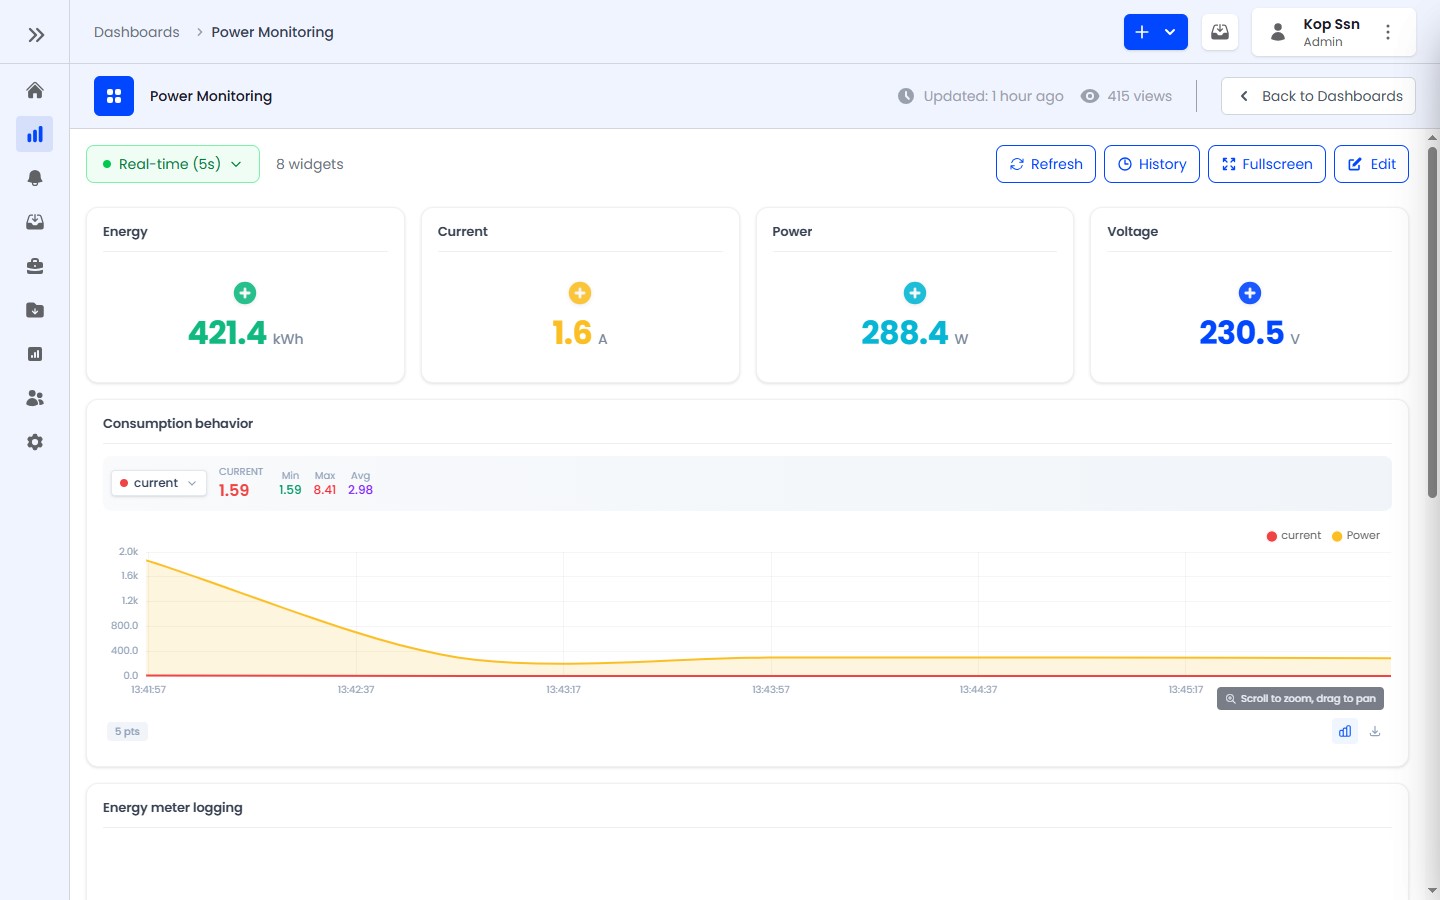The image size is (1440, 900).
Task: Download the consumption chart data
Action: [x=1375, y=732]
